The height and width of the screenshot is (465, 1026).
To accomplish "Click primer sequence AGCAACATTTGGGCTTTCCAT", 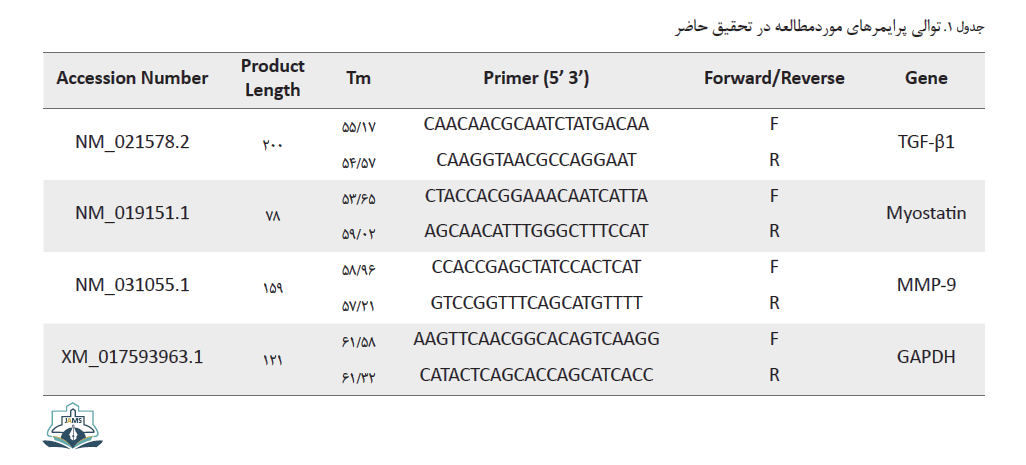I will click(537, 231).
